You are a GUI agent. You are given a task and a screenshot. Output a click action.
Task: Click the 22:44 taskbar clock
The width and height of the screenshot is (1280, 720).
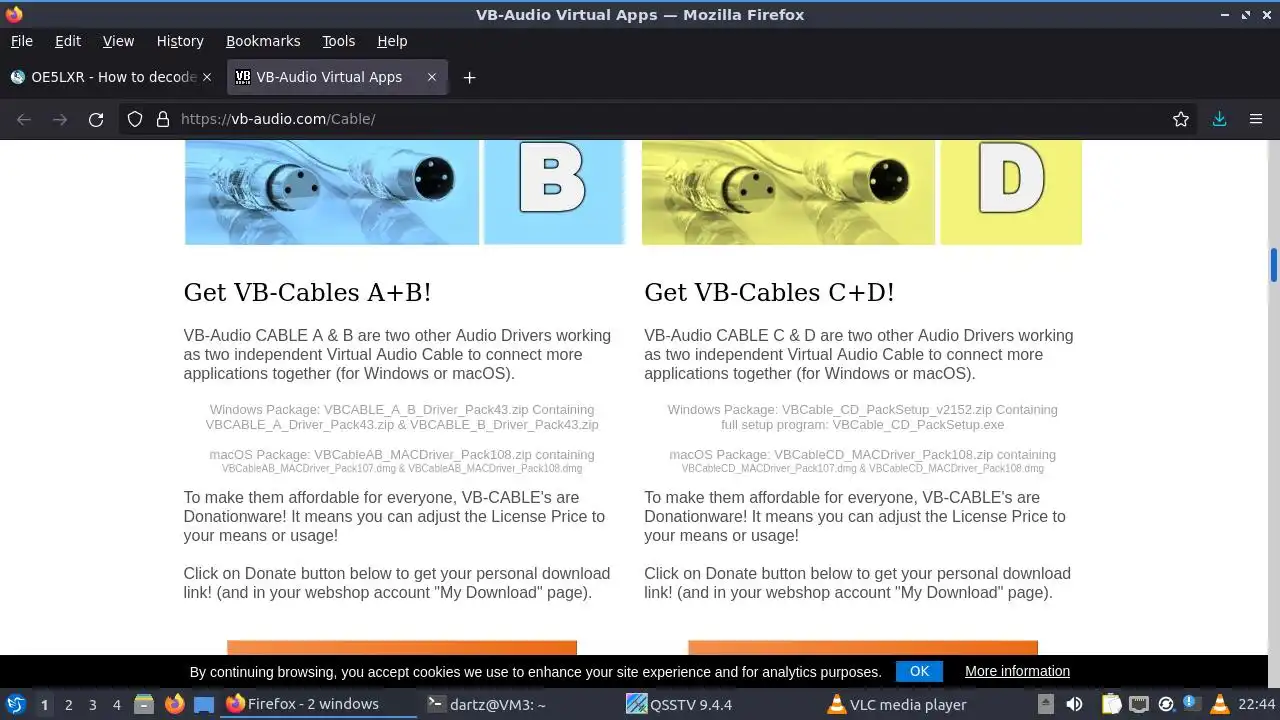coord(1257,704)
